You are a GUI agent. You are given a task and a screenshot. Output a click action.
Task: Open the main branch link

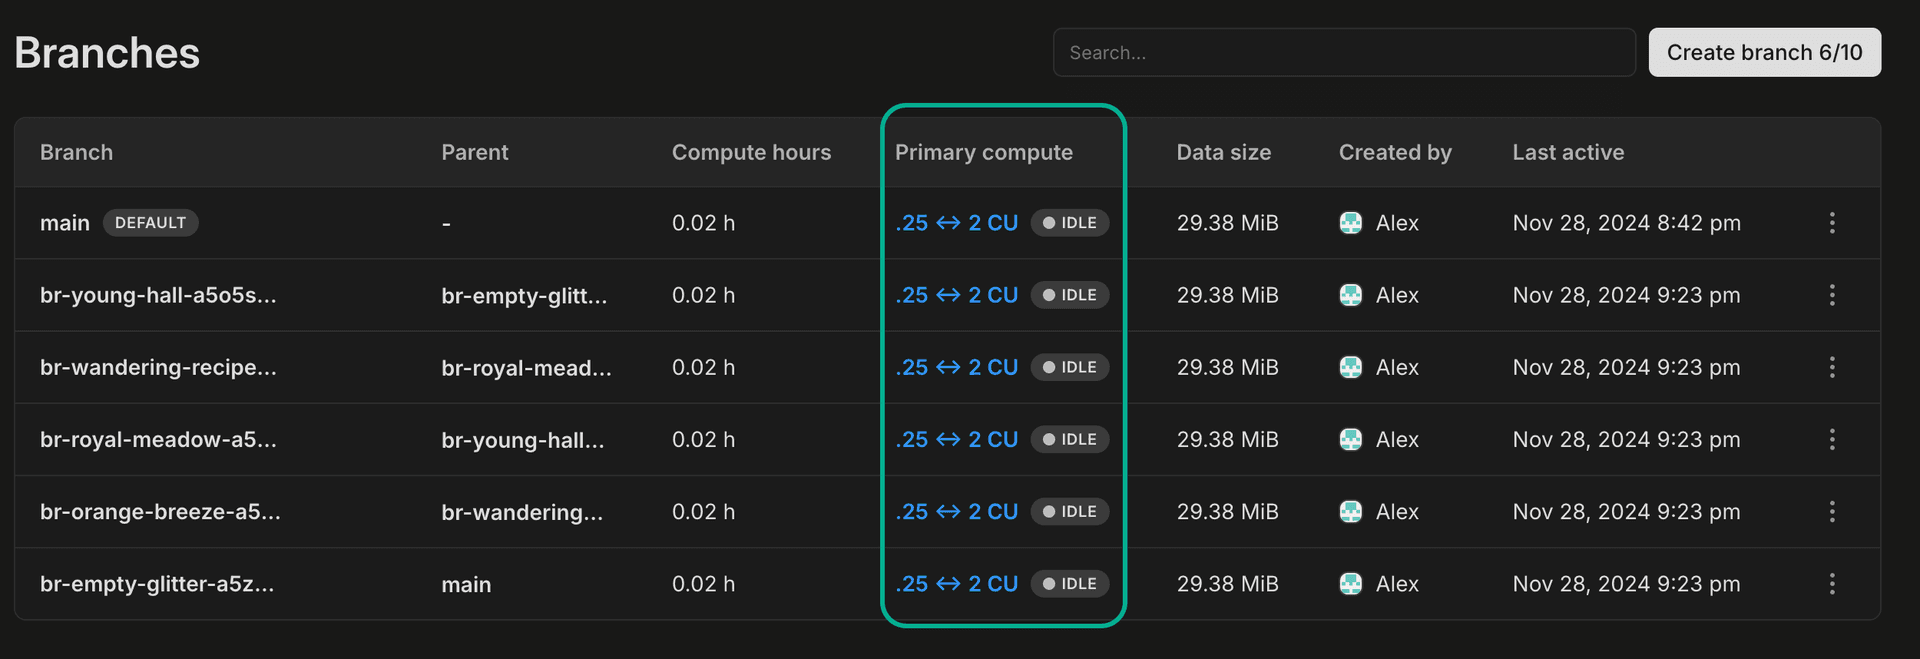[x=65, y=223]
